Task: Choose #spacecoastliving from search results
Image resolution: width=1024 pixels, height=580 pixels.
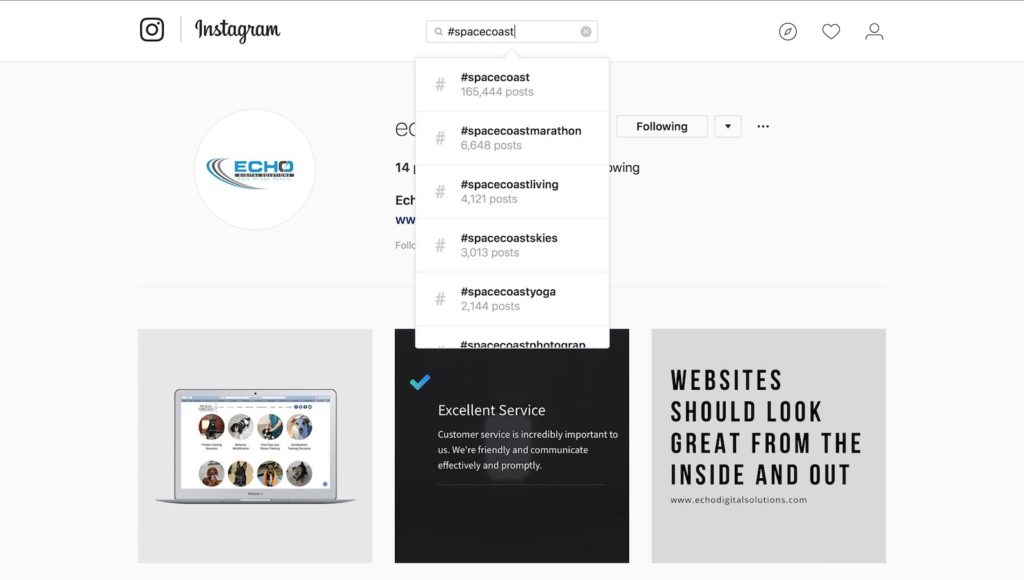Action: coord(512,191)
